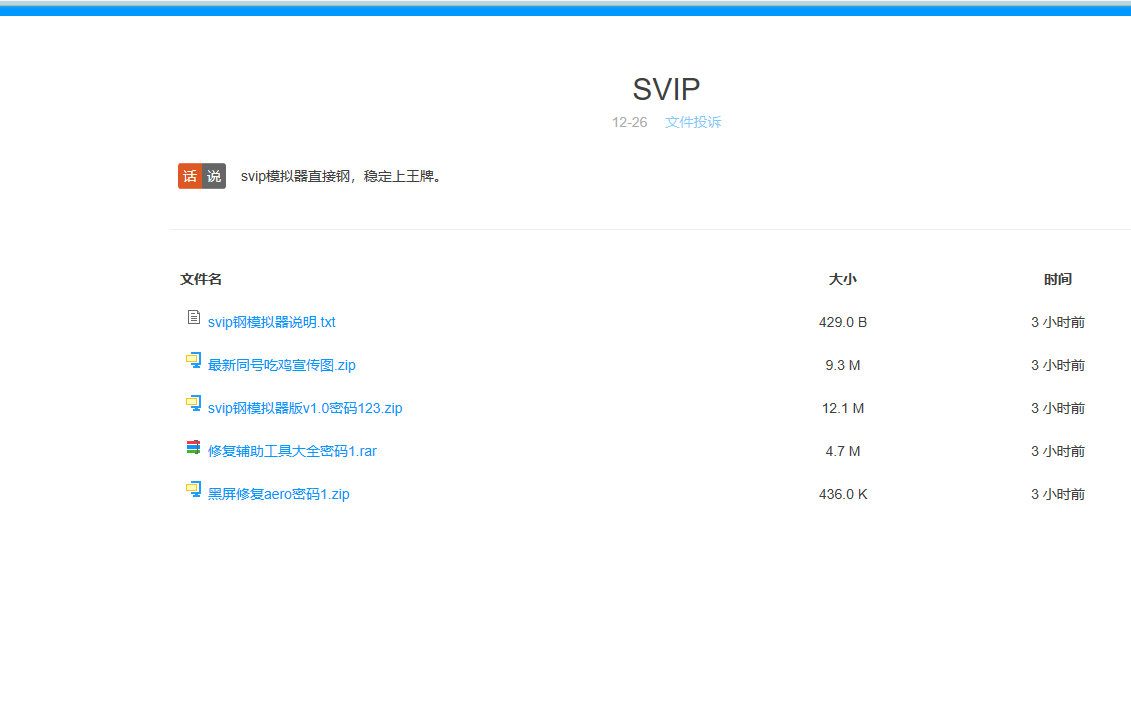Click the zip icon beside svip钢模拟器版v1.0密码123.zip
Screen dimensions: 1131x712
[x=193, y=403]
